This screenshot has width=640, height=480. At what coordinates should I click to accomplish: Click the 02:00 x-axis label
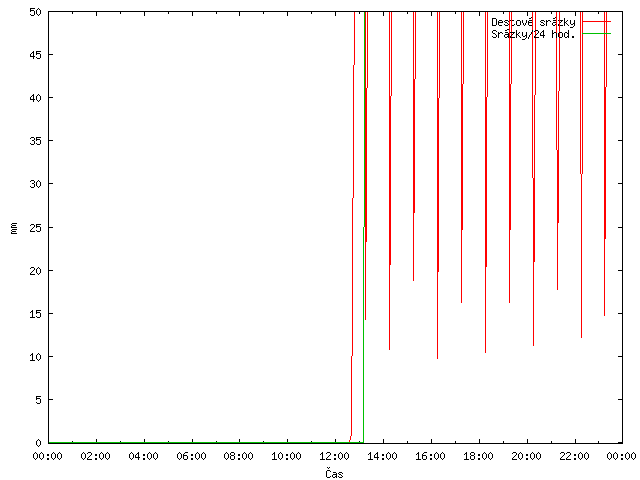[96, 456]
